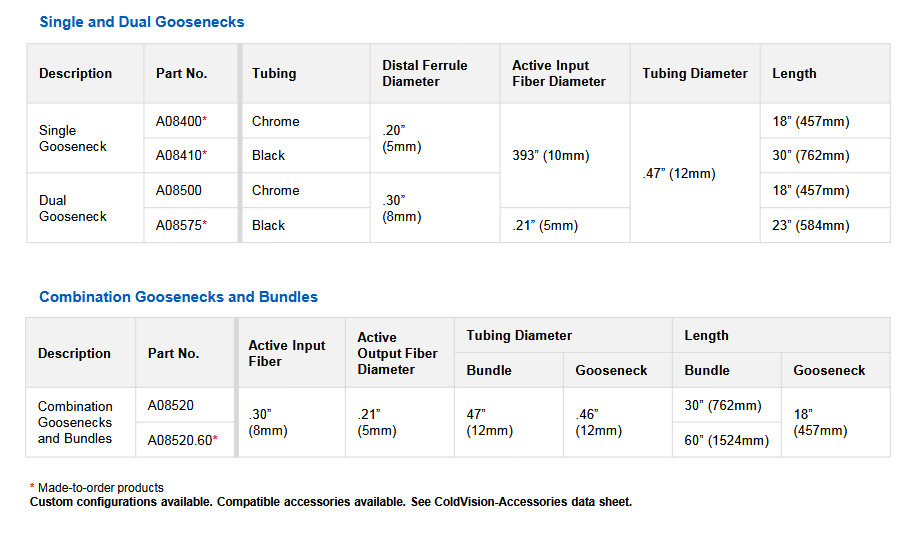
Task: Select part number A08400
Action: pos(178,121)
